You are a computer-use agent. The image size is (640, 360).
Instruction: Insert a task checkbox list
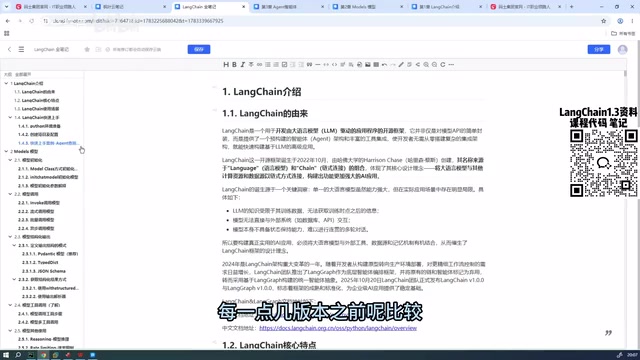click(x=284, y=64)
